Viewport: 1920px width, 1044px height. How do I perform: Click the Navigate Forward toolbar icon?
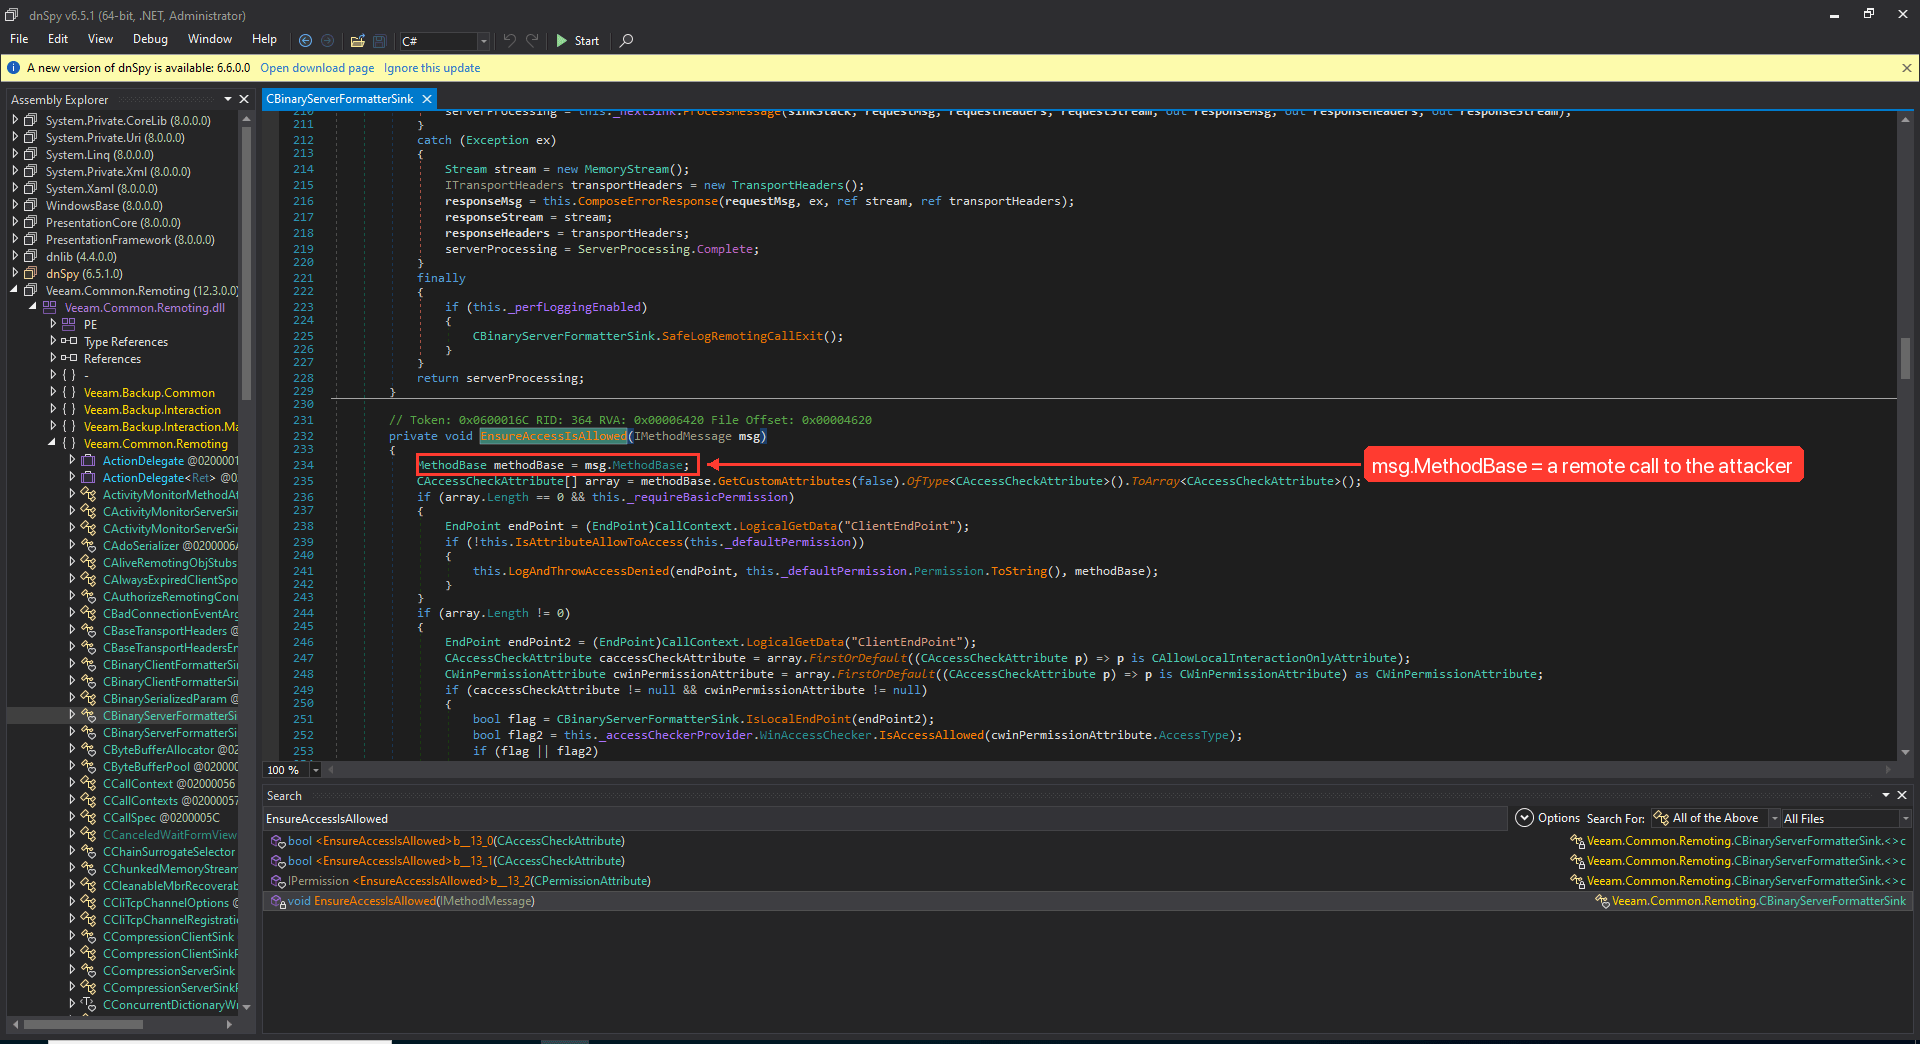pyautogui.click(x=327, y=41)
